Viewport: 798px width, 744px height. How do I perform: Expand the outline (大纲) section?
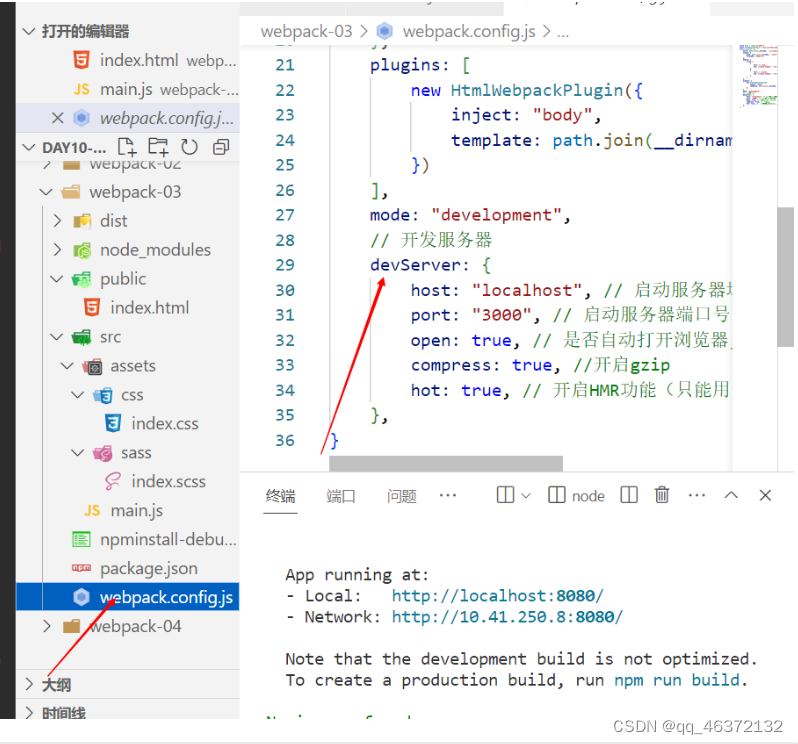(x=29, y=685)
